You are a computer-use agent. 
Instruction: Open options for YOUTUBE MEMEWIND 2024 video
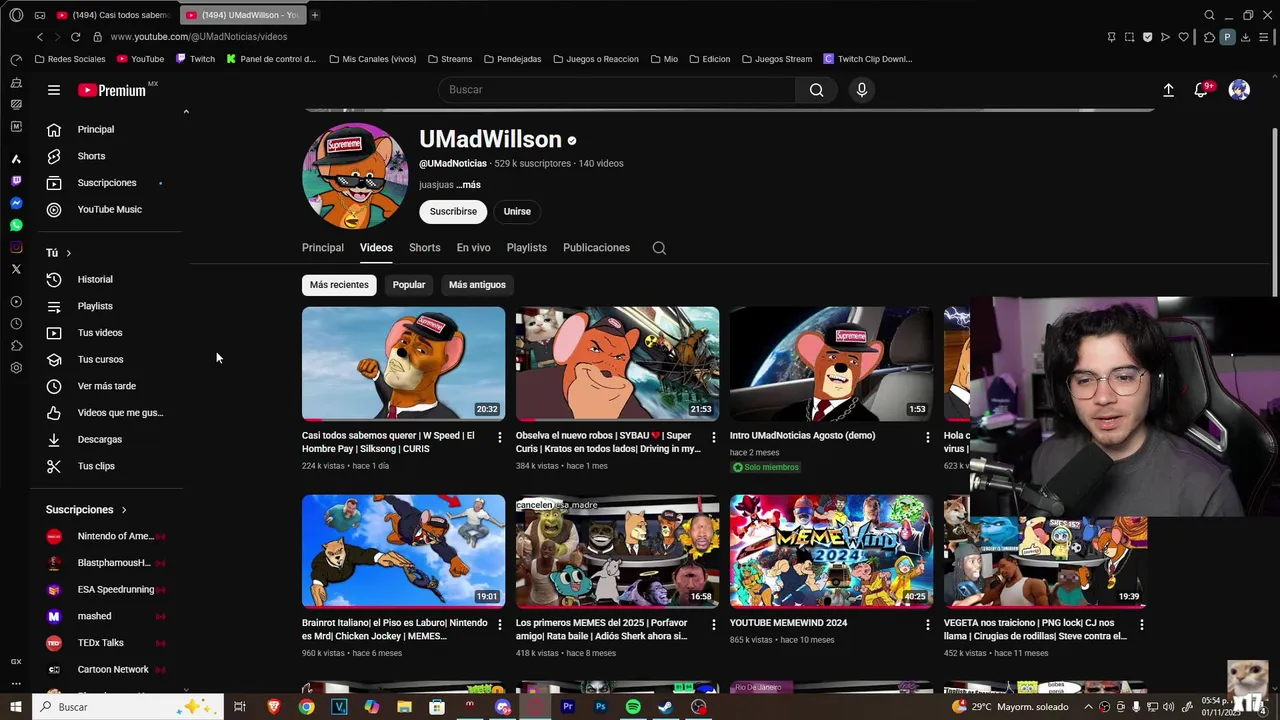pyautogui.click(x=927, y=624)
